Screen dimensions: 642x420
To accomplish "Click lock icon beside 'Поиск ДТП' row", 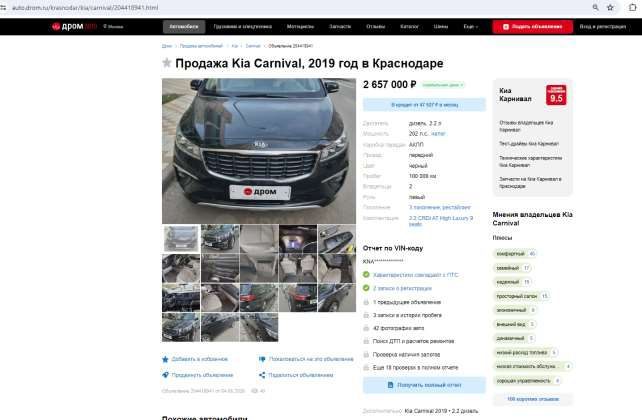I will (366, 341).
